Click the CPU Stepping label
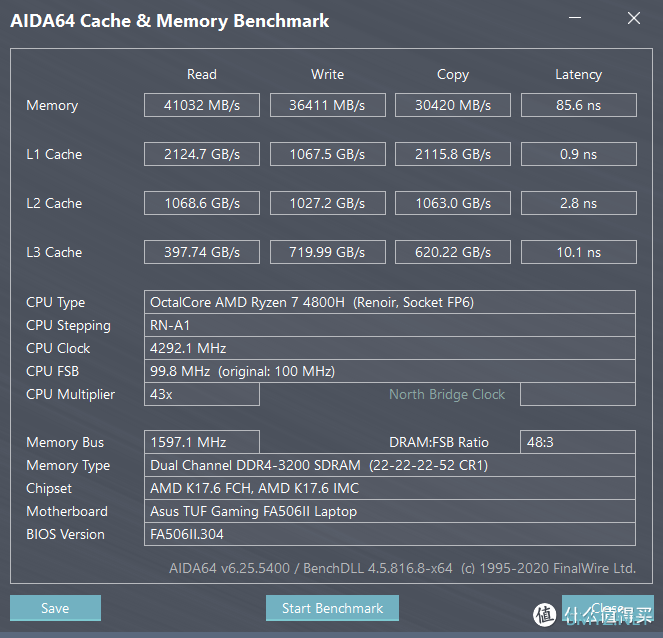 click(x=68, y=326)
